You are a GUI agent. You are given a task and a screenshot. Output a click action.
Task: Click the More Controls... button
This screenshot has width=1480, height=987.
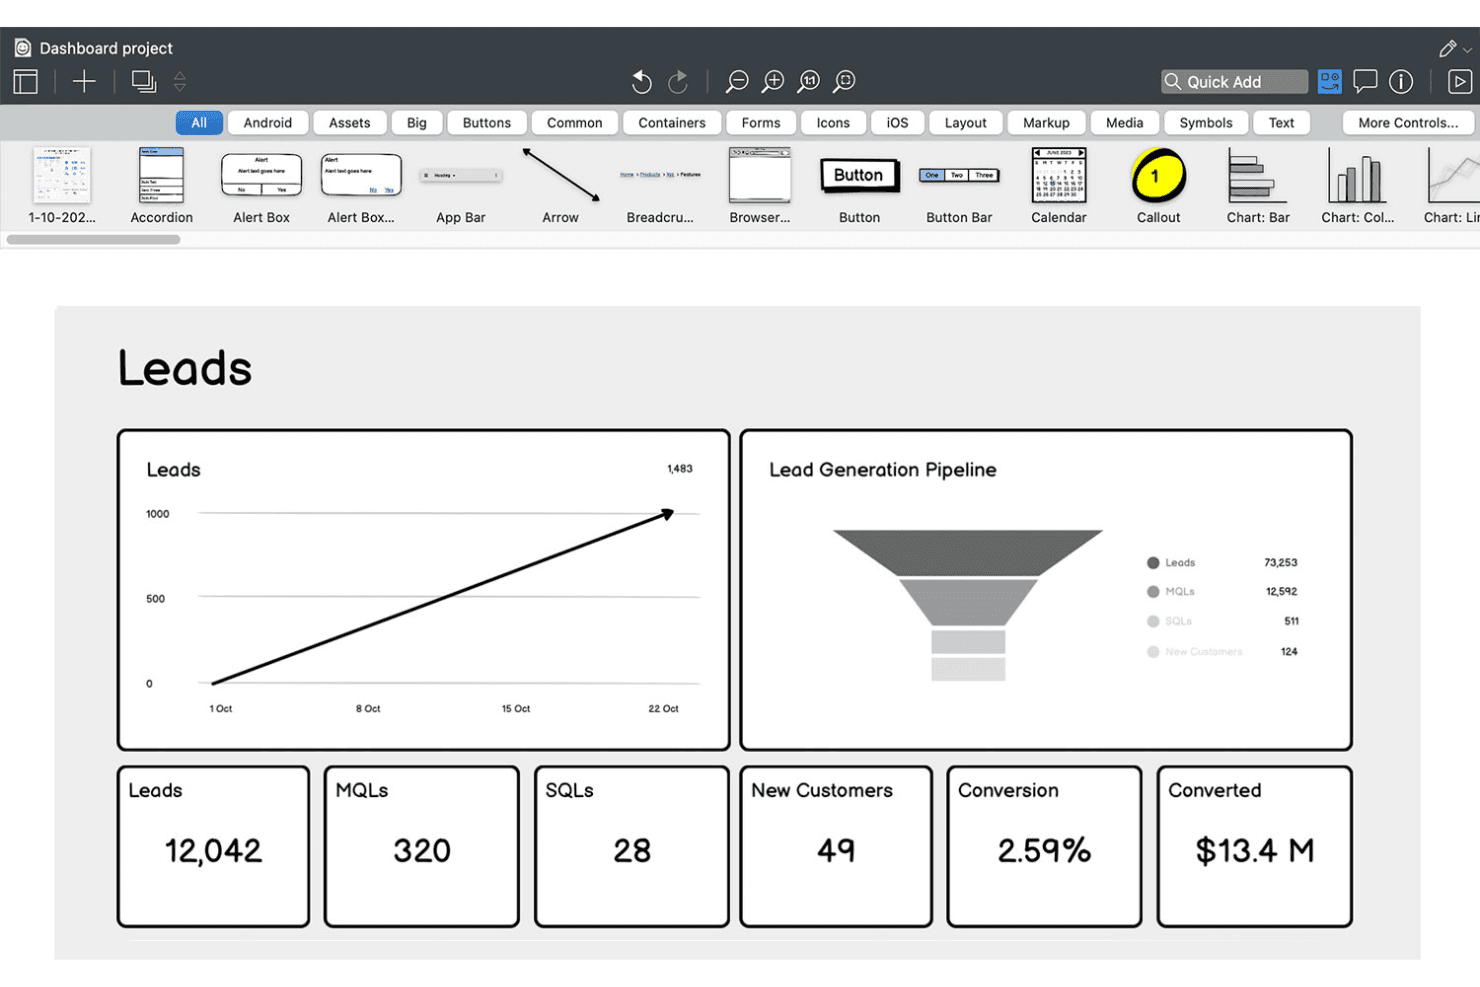point(1408,123)
